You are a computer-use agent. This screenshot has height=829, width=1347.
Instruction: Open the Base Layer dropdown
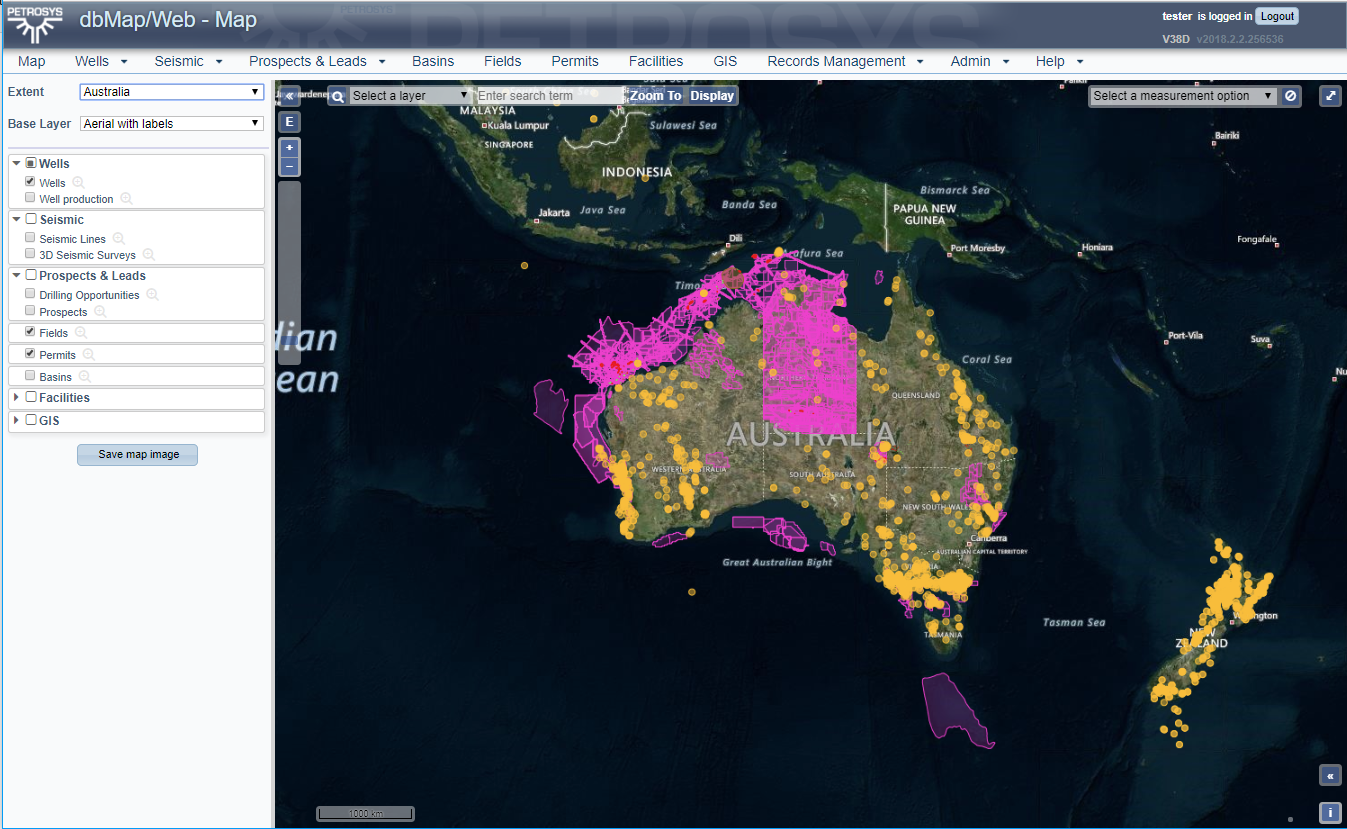point(171,124)
